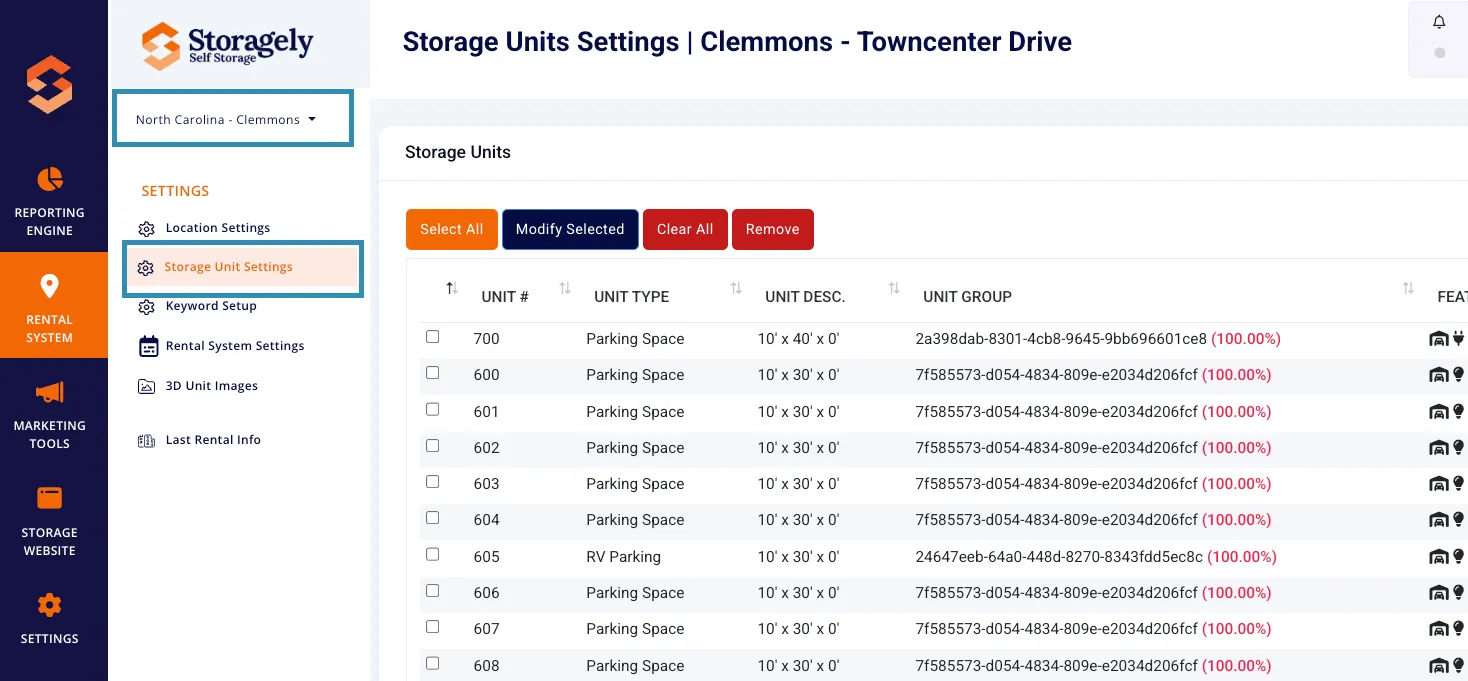Open the North Carolina - Clemmons location dropdown
This screenshot has height=681, width=1468.
click(x=233, y=119)
